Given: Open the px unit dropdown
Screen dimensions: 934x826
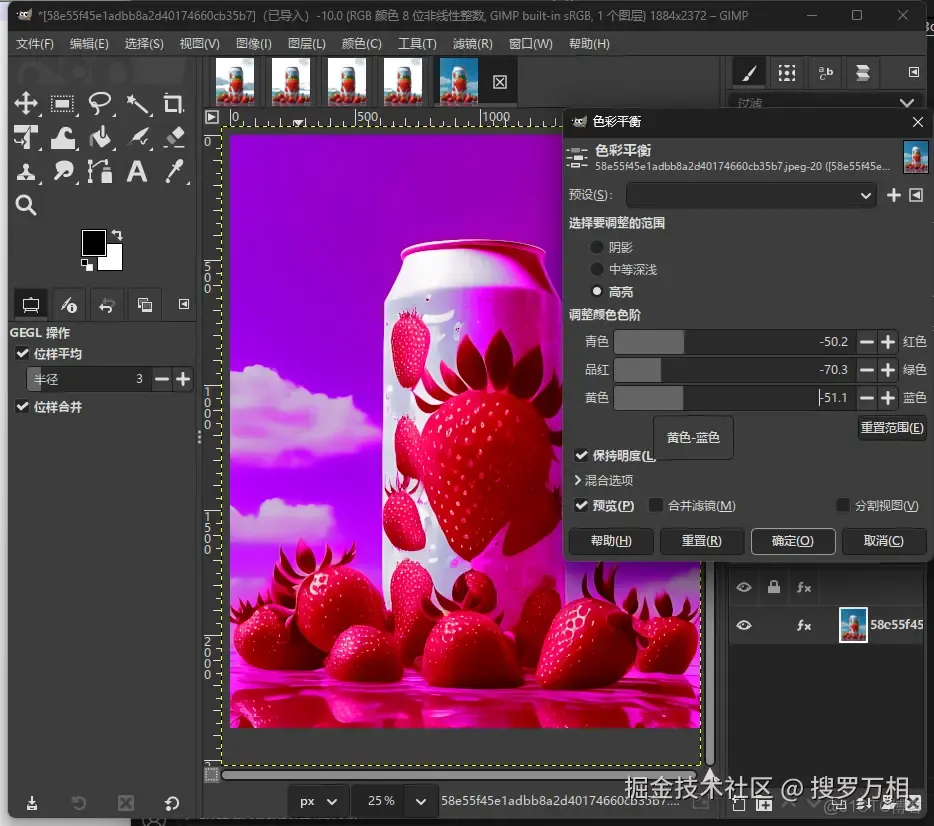Looking at the screenshot, I should click(x=319, y=801).
